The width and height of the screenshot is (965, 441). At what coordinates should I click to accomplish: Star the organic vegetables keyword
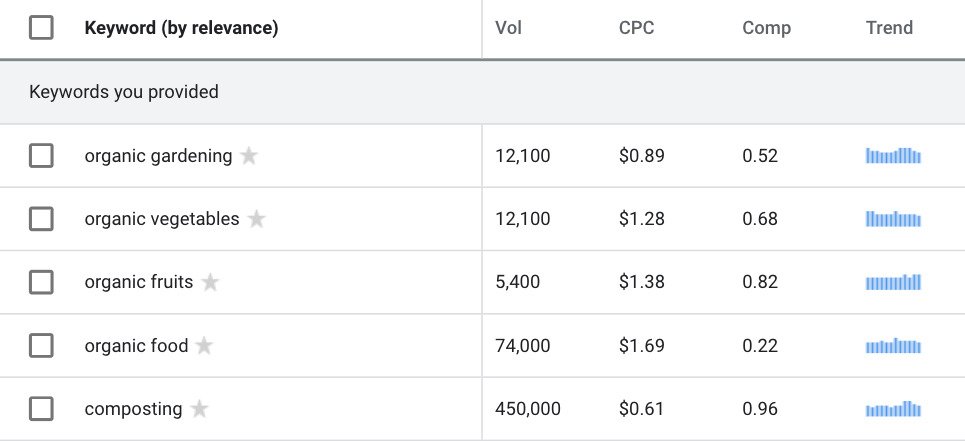click(257, 218)
